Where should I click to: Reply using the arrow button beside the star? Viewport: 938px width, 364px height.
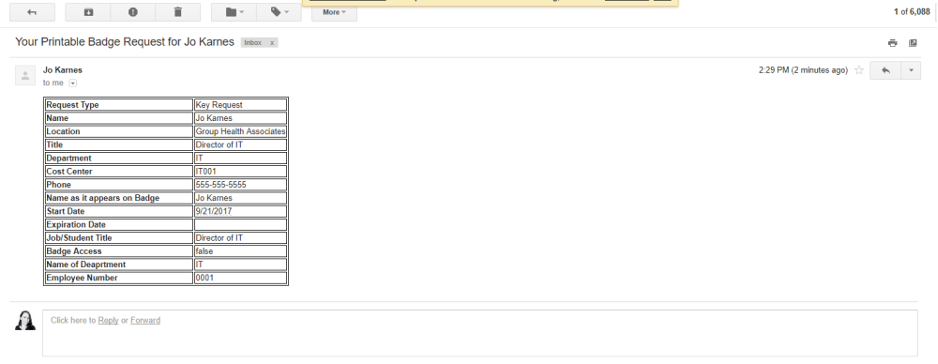tap(885, 70)
